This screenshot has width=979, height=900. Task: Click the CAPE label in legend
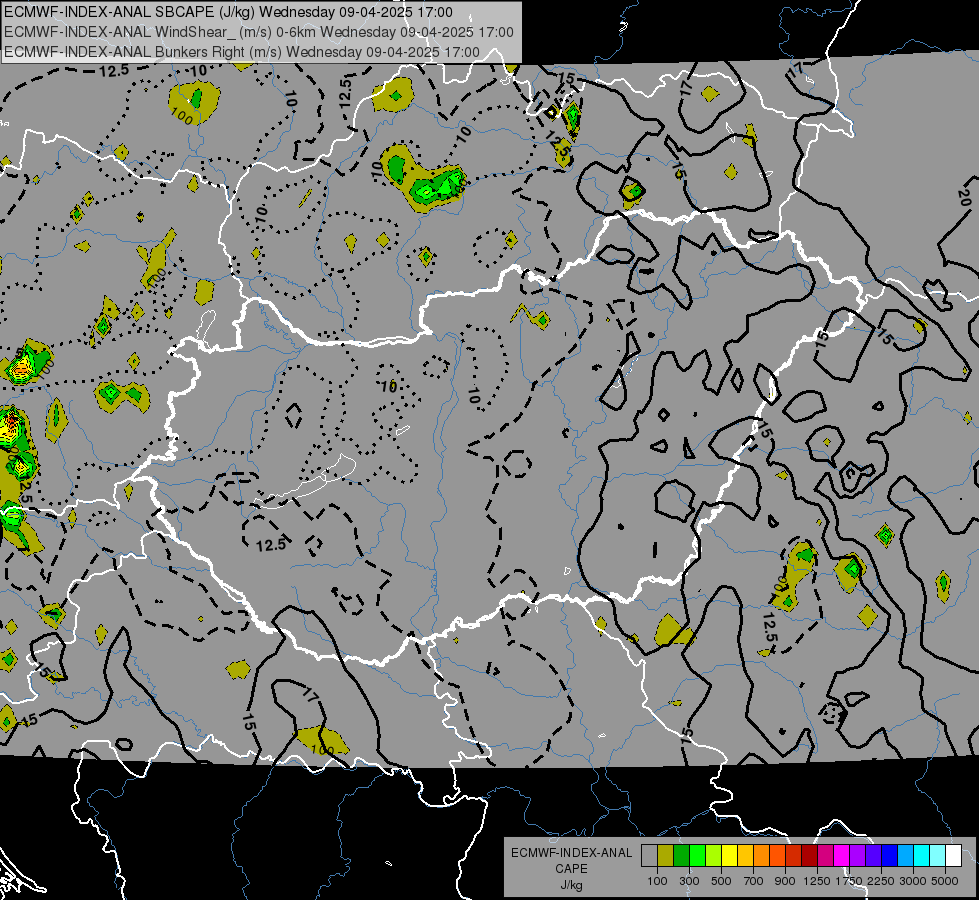tap(571, 869)
